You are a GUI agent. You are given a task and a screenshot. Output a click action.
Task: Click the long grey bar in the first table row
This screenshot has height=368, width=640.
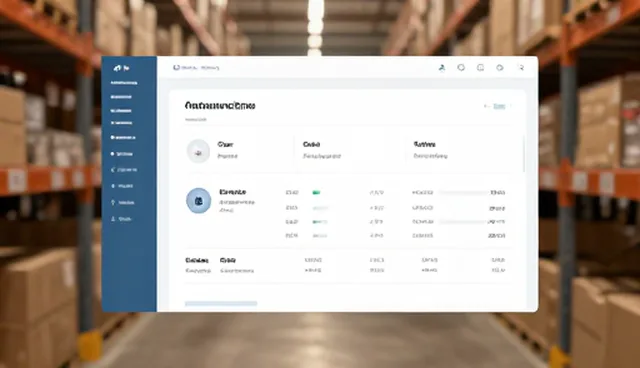[x=464, y=193]
